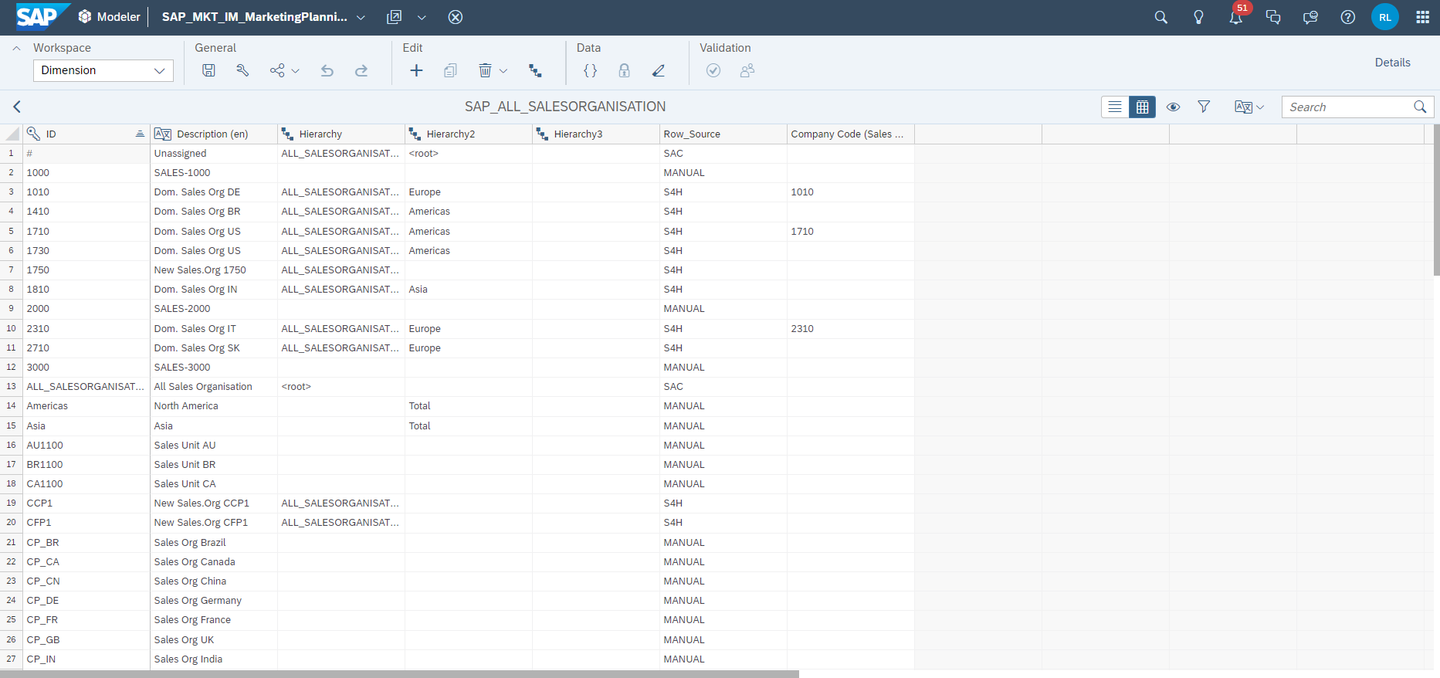The width and height of the screenshot is (1440, 678).
Task: Open the discussions chat icon
Action: click(1273, 17)
